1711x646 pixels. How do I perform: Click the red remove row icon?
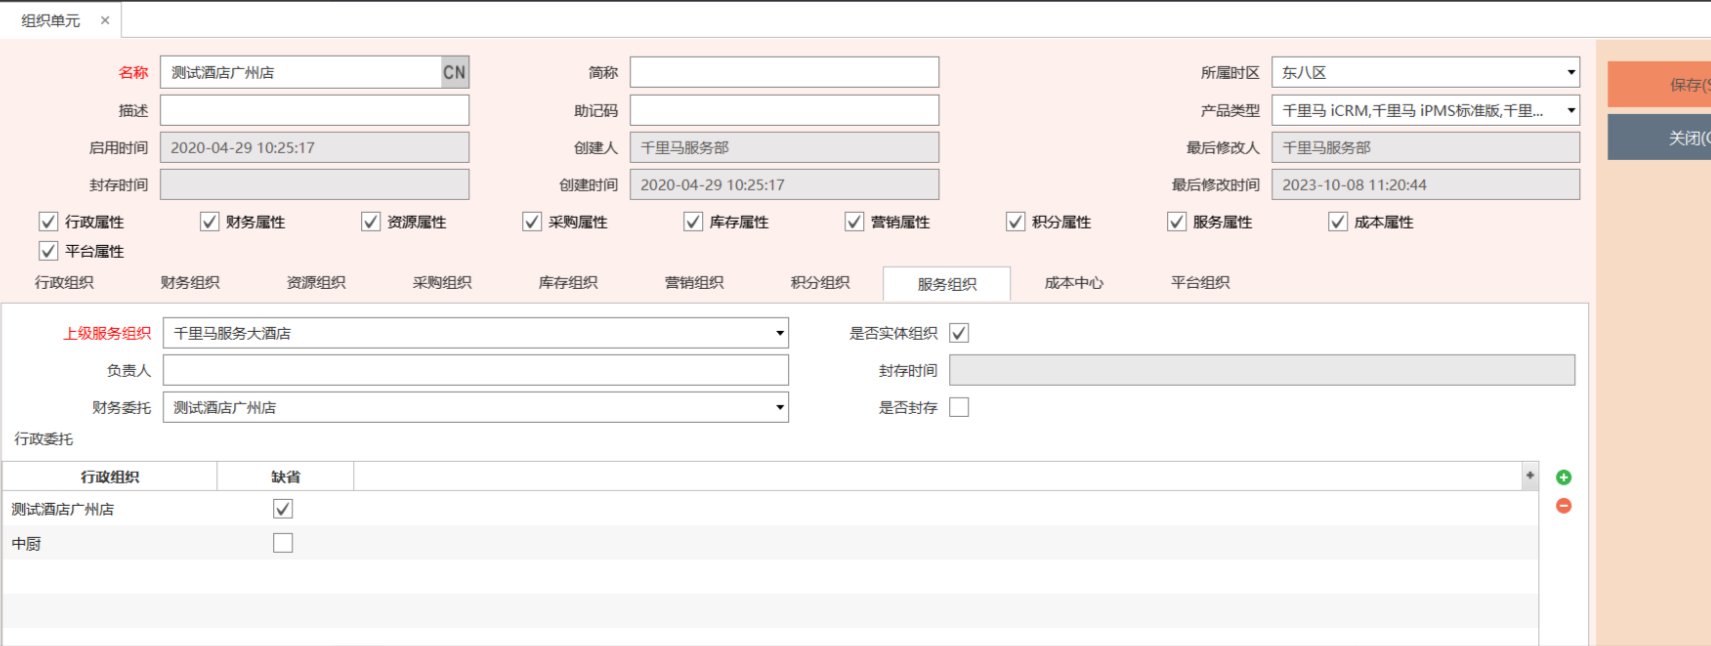1563,506
